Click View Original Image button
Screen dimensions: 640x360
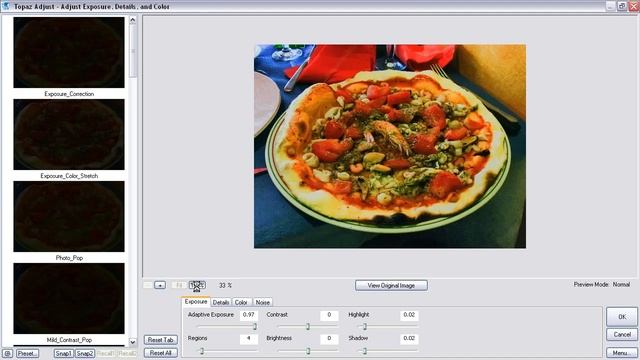tap(391, 285)
